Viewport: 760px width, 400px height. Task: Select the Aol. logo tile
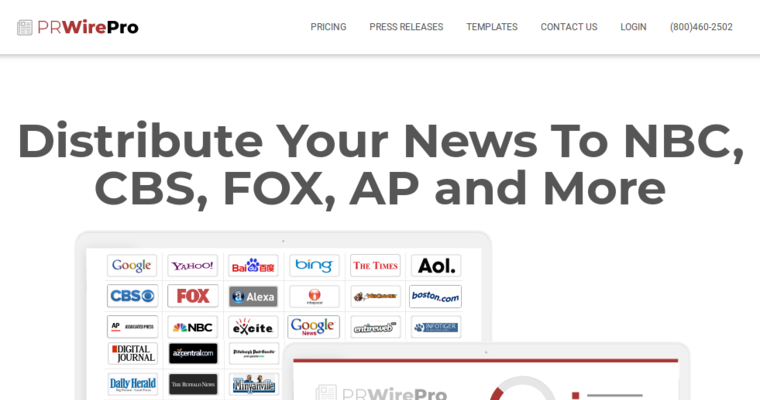pos(436,266)
